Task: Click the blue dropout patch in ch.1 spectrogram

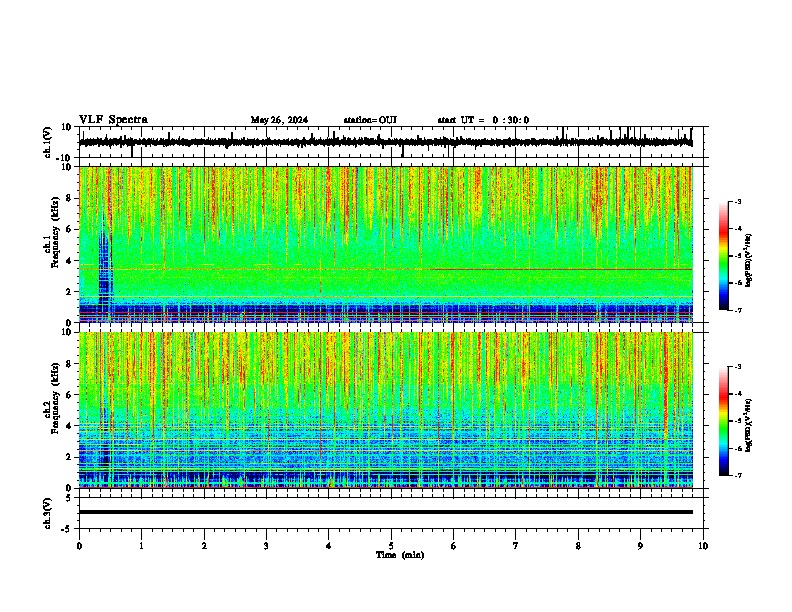Action: coord(105,268)
